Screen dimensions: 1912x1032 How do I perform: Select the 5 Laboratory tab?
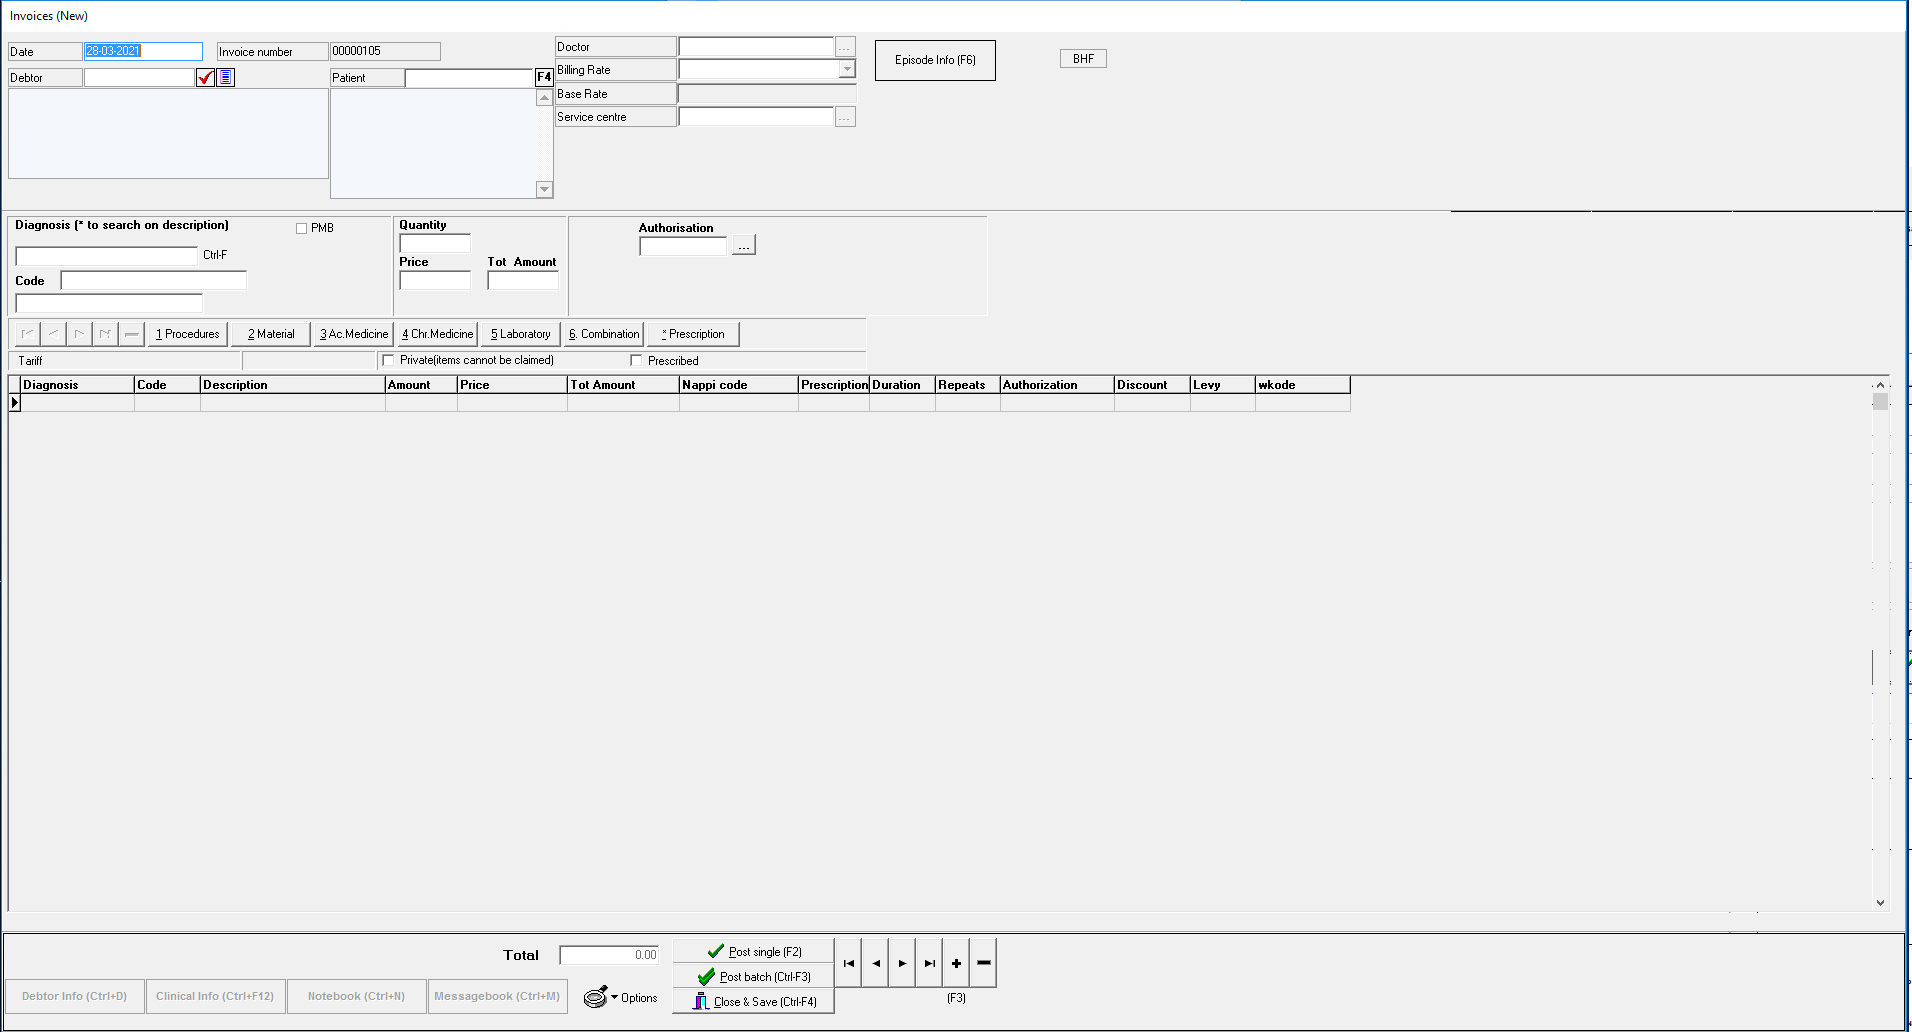(x=520, y=334)
